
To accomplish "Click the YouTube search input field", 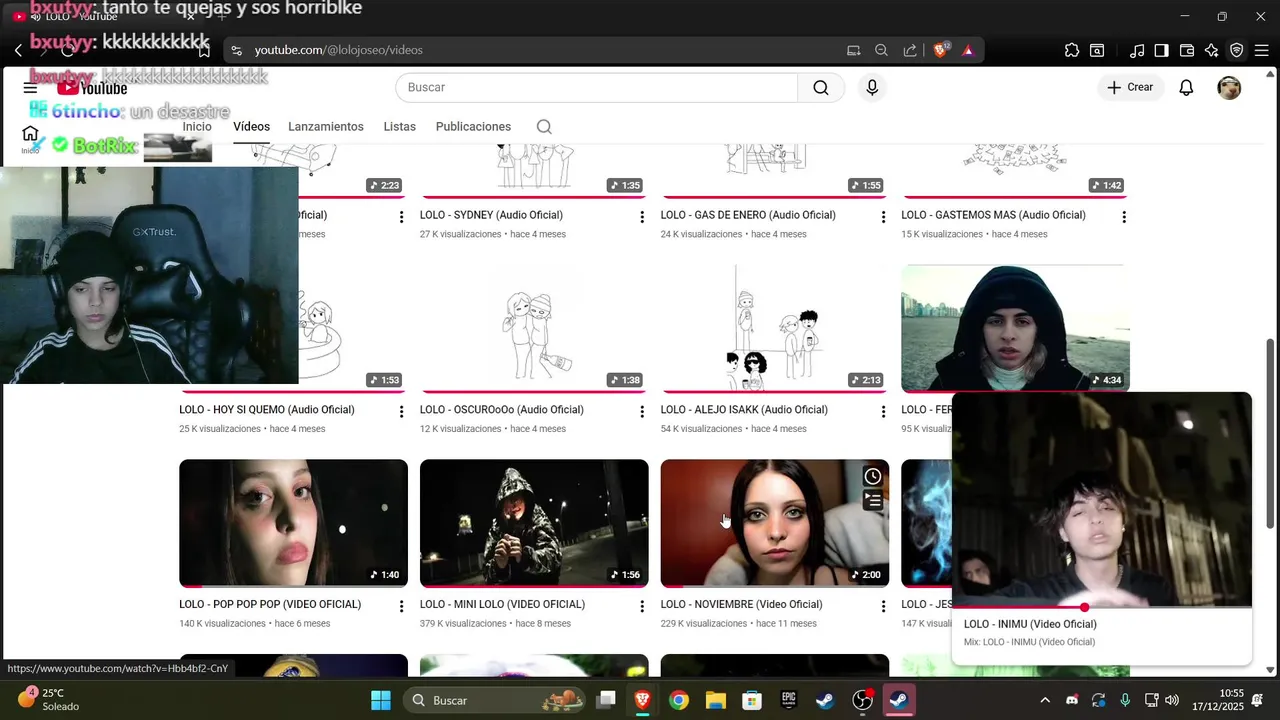I will pos(597,88).
